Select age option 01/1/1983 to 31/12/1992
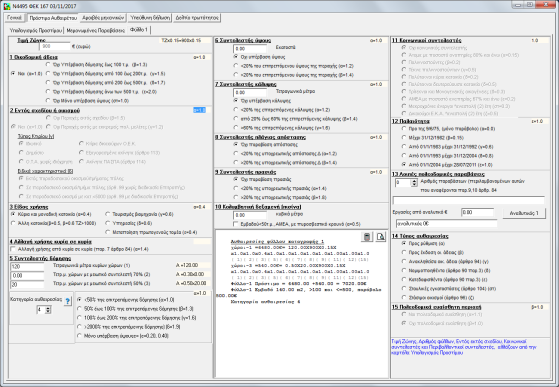The image size is (559, 387). pyautogui.click(x=447, y=146)
